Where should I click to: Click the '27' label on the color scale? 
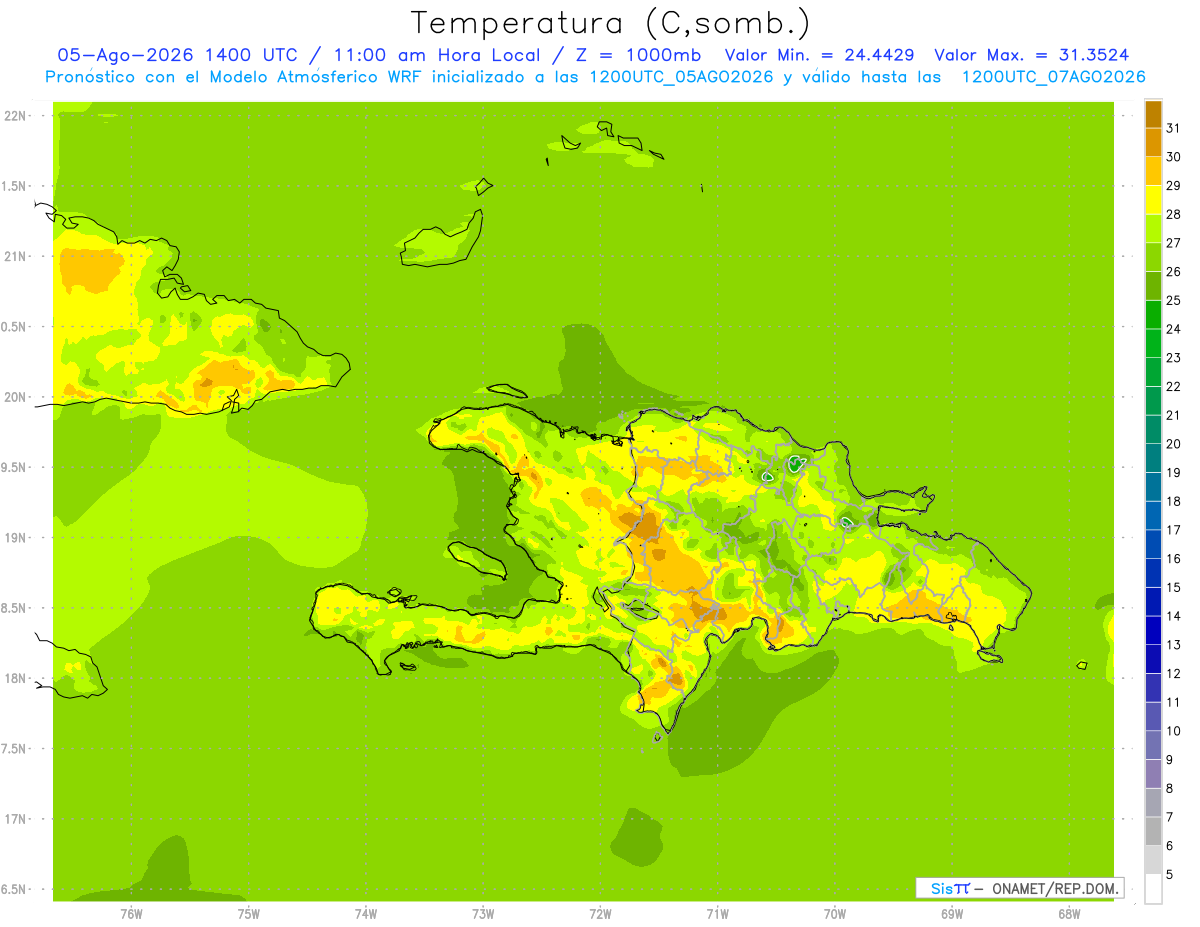click(1173, 243)
